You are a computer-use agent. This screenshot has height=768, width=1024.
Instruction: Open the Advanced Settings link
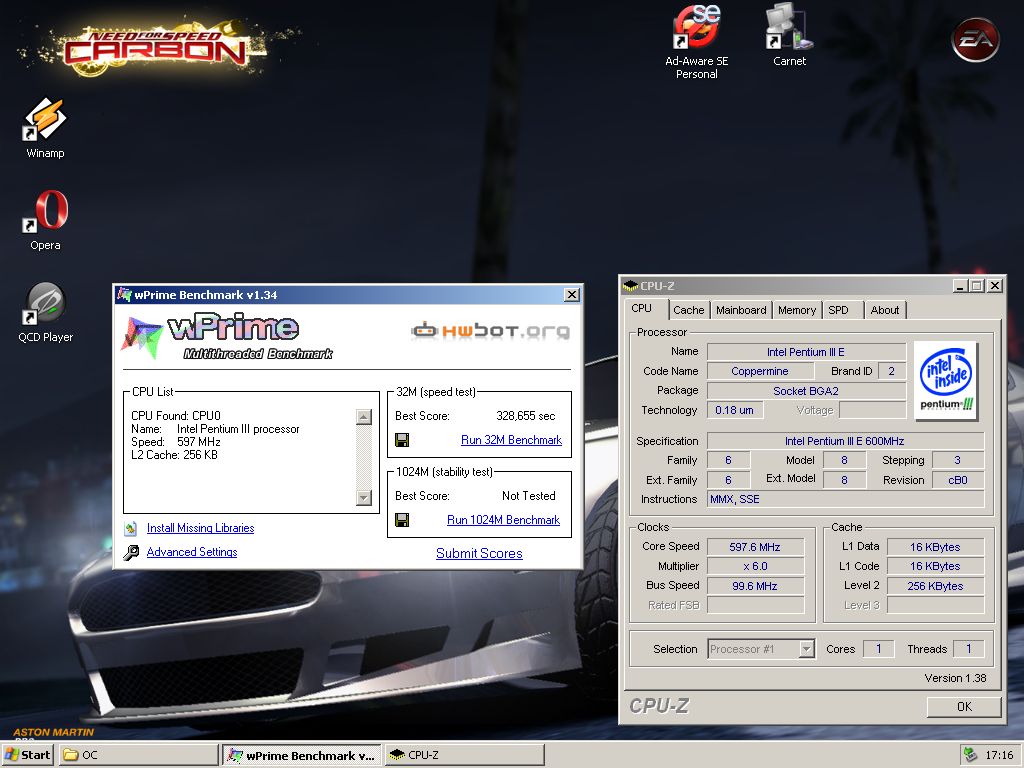tap(192, 552)
